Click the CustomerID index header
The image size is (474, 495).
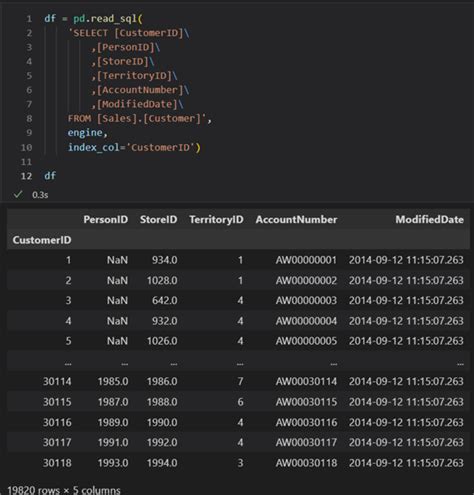click(x=42, y=240)
